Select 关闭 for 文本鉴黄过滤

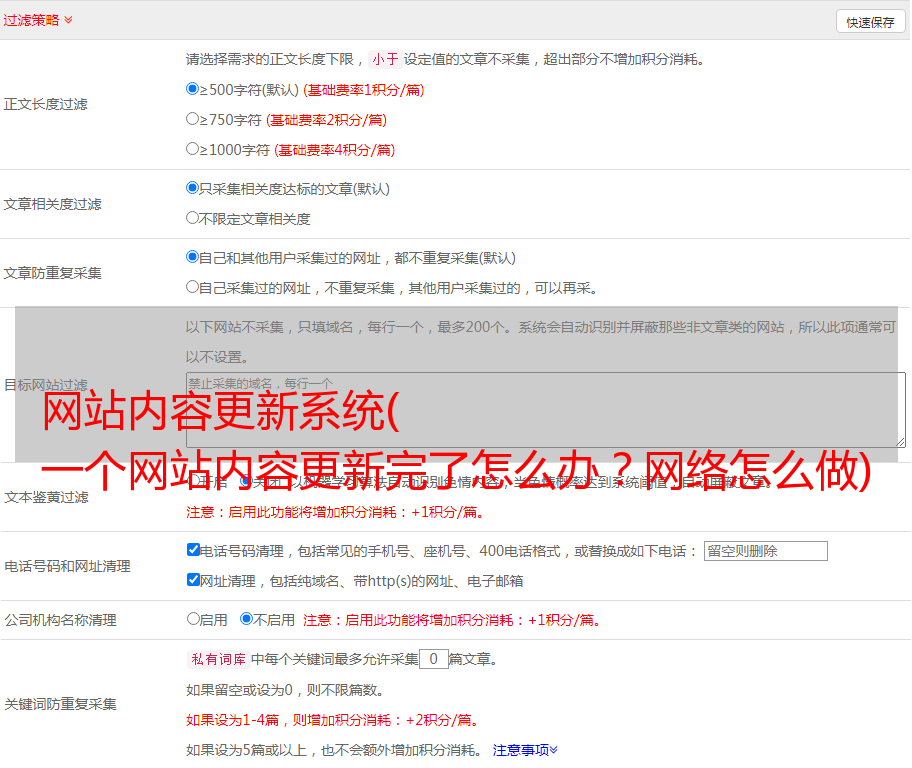(x=245, y=481)
